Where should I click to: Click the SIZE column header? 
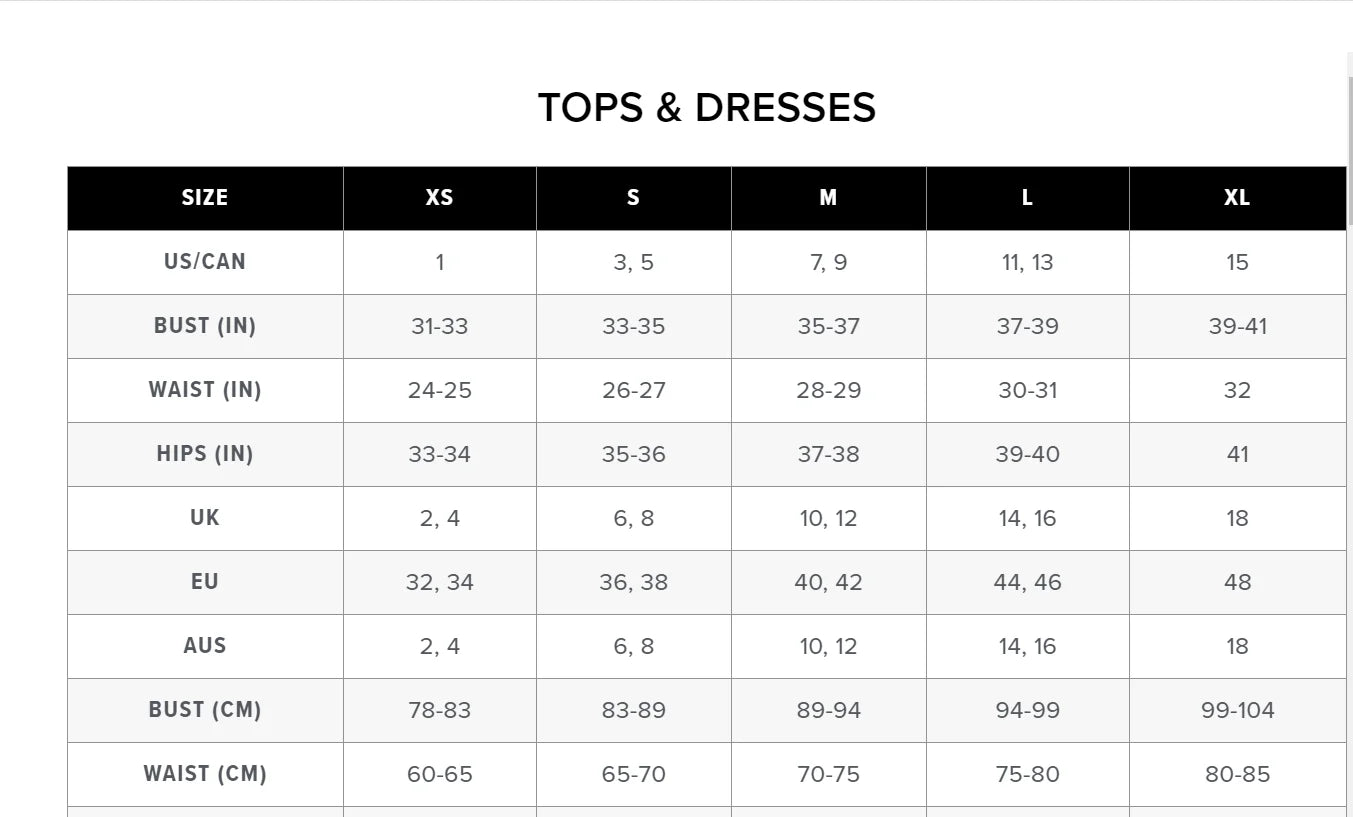click(205, 198)
